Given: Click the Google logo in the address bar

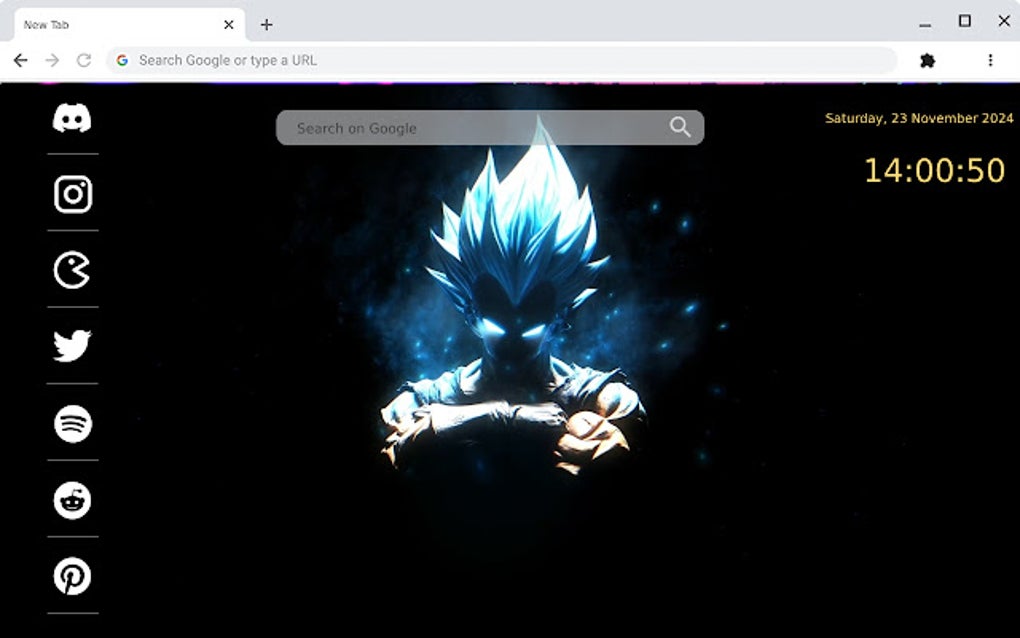Looking at the screenshot, I should (122, 60).
